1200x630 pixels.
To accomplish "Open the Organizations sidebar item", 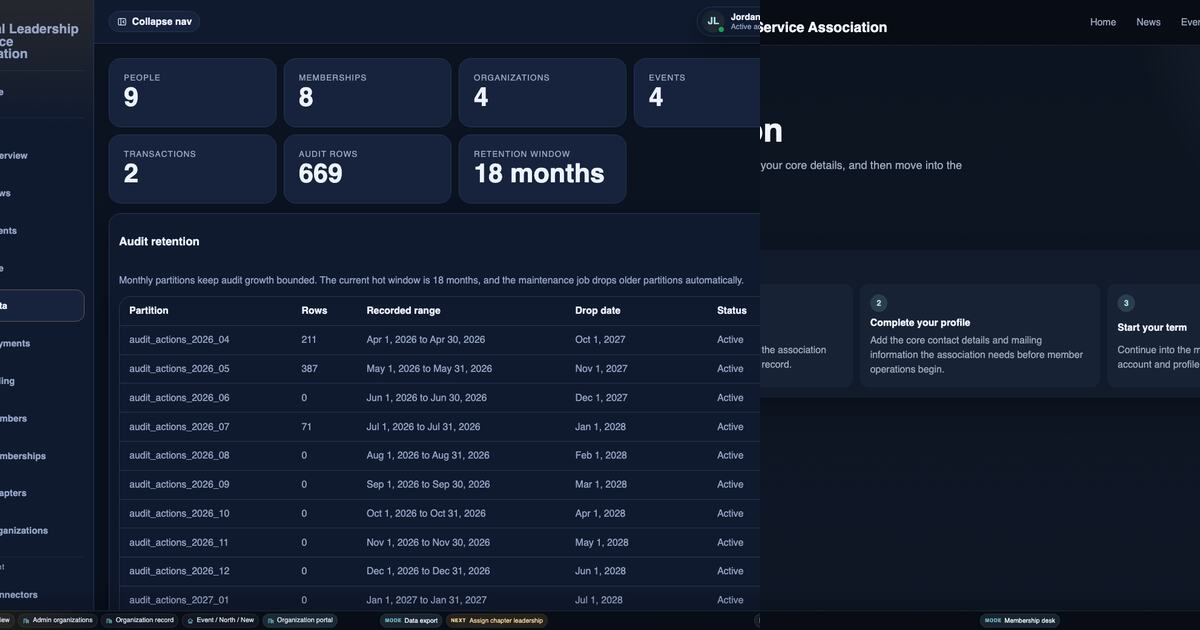I will coord(42,531).
